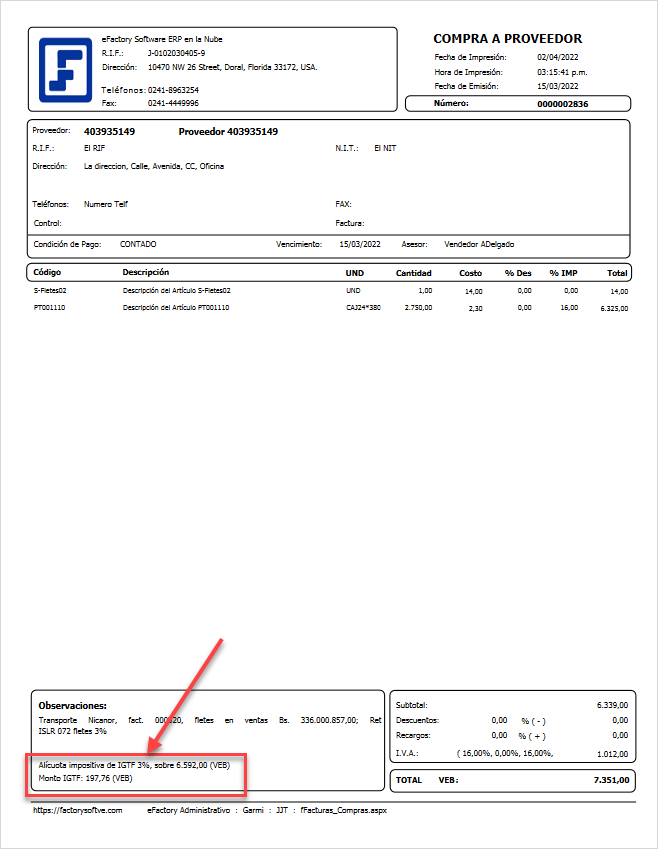
Task: Click the cost 2,30 cell
Action: pyautogui.click(x=475, y=308)
